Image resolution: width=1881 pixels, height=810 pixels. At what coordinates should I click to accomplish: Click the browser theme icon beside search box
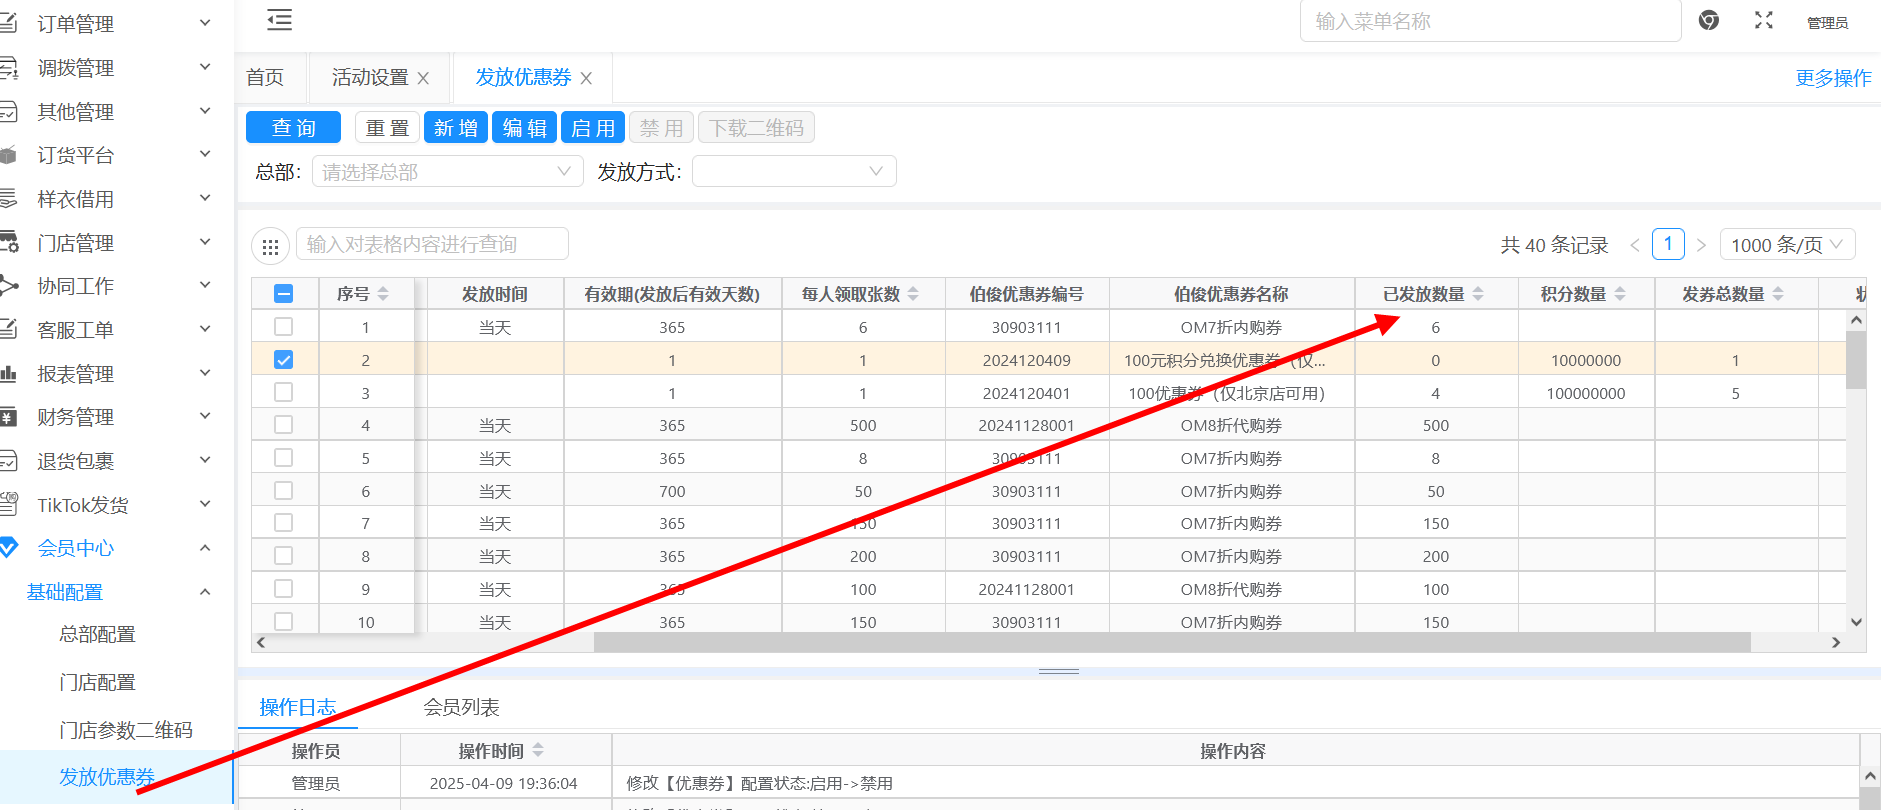[1709, 21]
